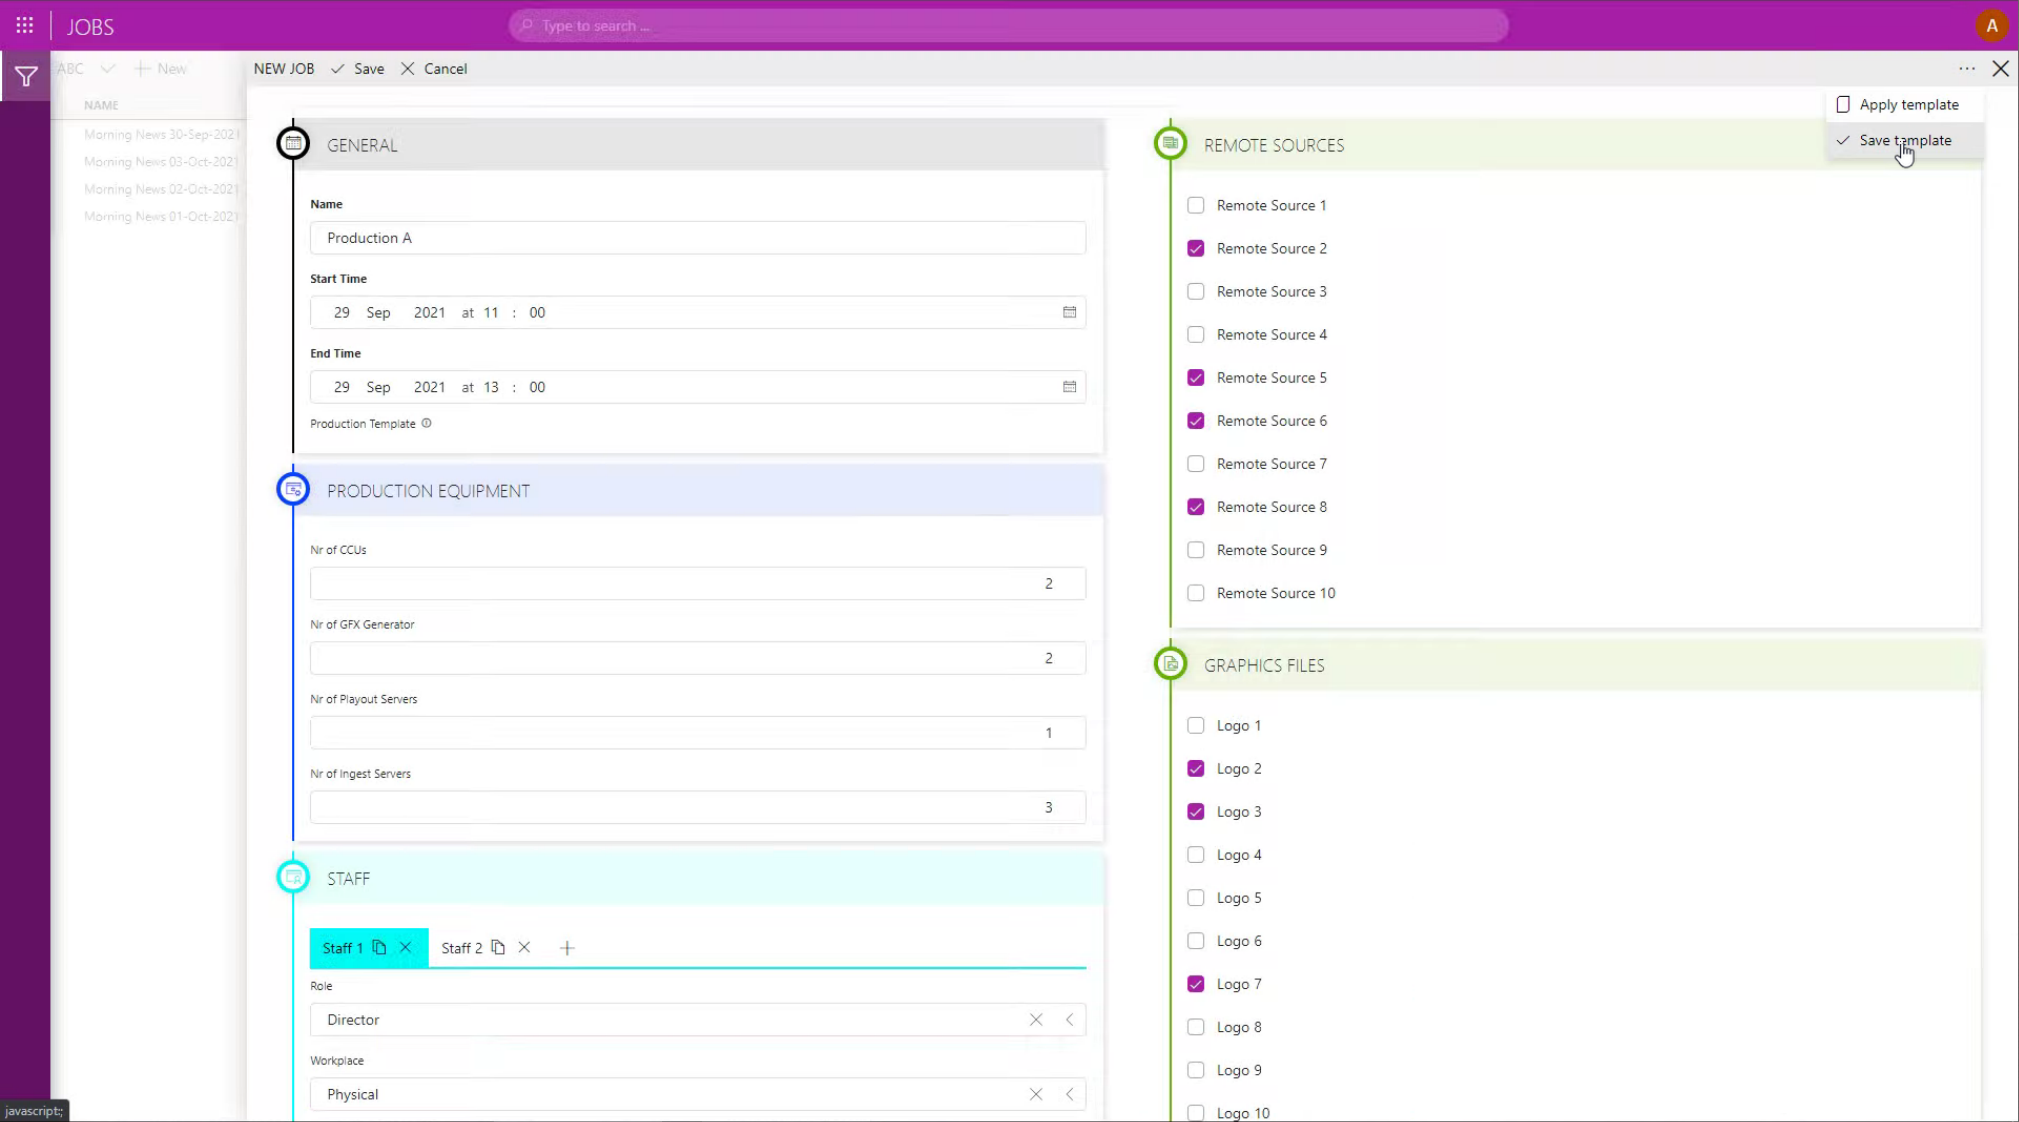The height and width of the screenshot is (1122, 2019).
Task: Open the three-dots more options menu
Action: click(x=1966, y=69)
